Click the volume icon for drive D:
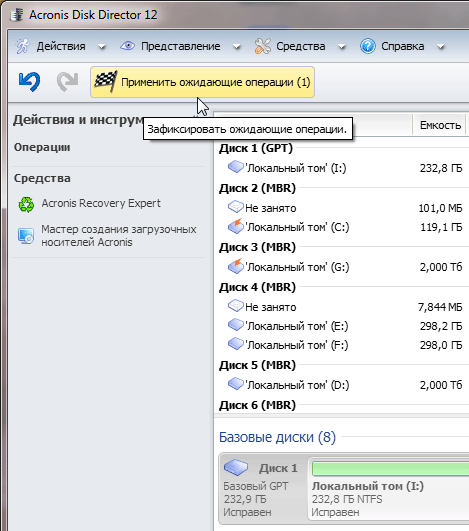The image size is (469, 531). coord(236,384)
